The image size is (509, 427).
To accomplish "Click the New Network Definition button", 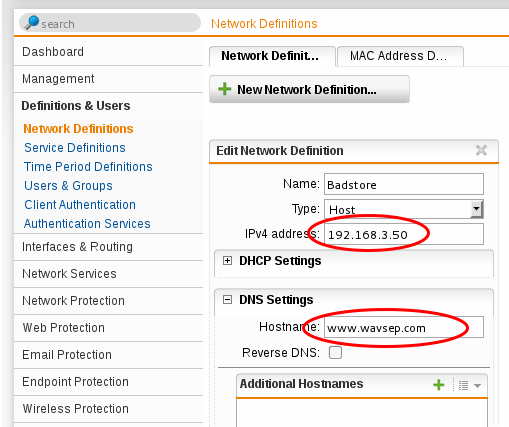I will coord(309,89).
